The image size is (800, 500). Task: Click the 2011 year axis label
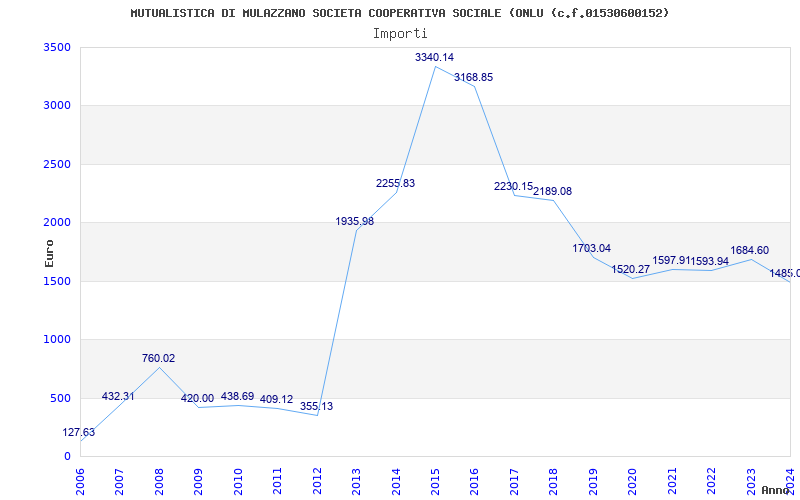pos(277,483)
